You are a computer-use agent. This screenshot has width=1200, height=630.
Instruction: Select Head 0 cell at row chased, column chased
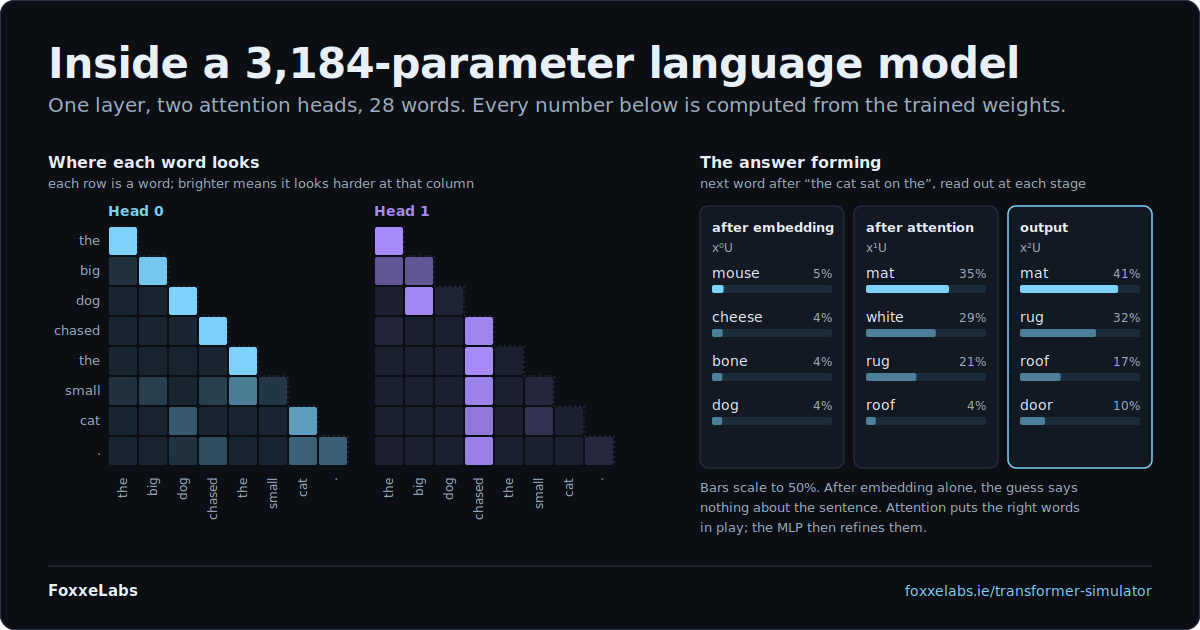pyautogui.click(x=213, y=331)
